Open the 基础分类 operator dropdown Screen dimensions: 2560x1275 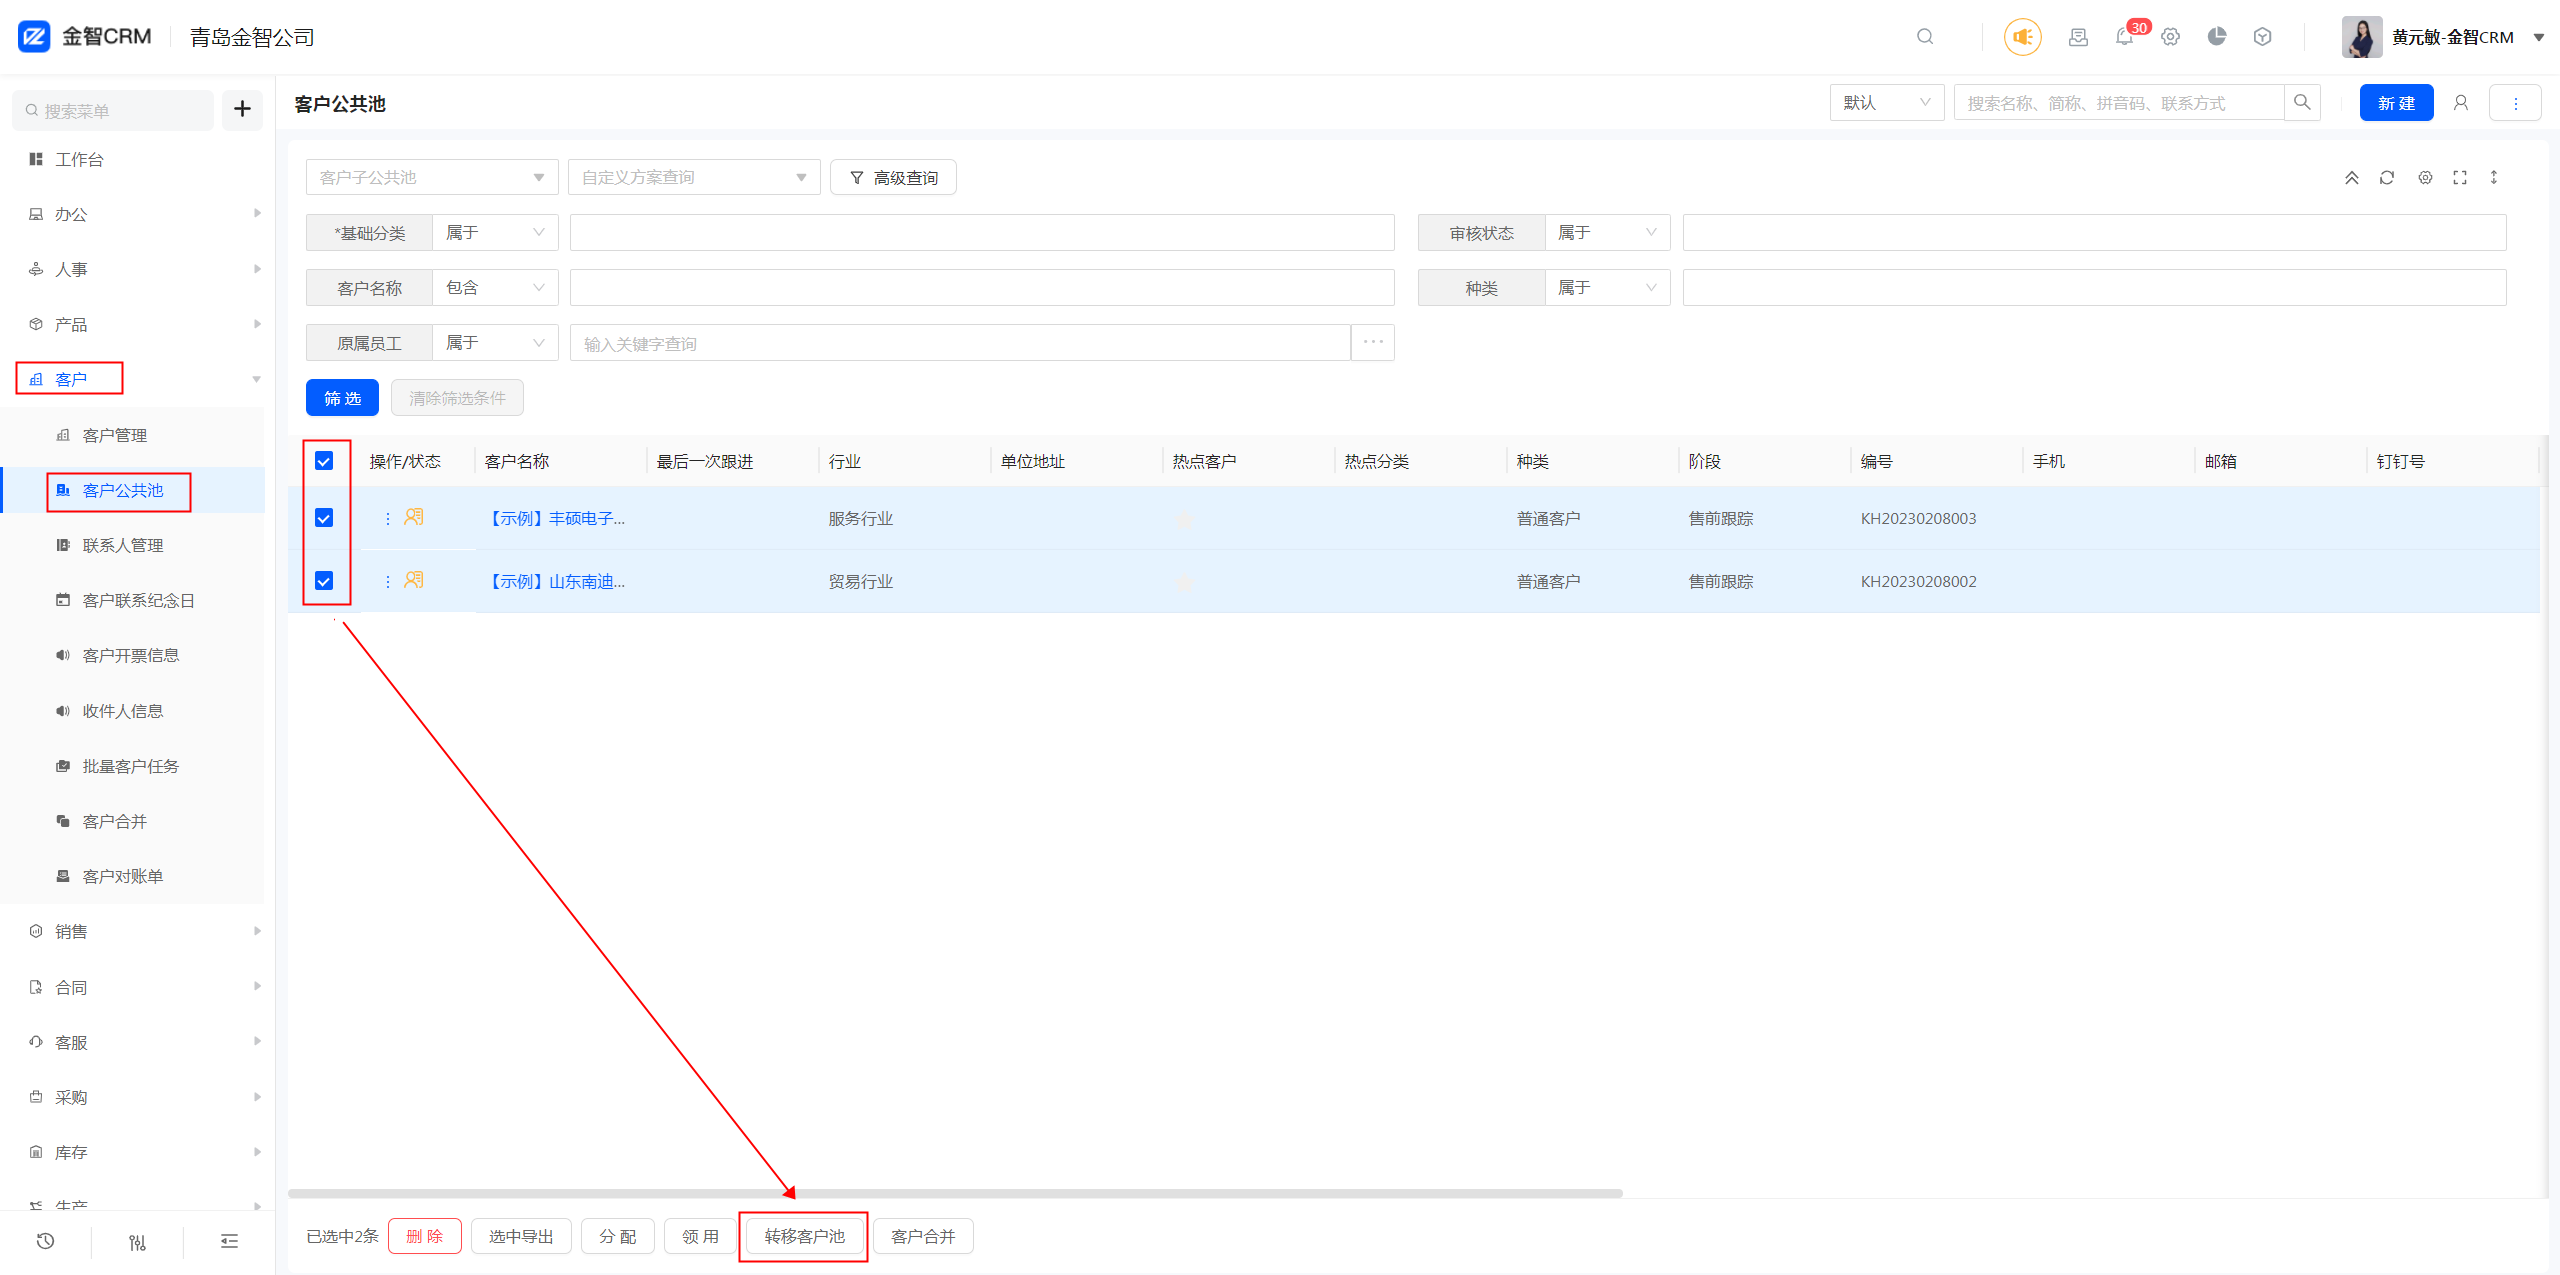click(495, 232)
